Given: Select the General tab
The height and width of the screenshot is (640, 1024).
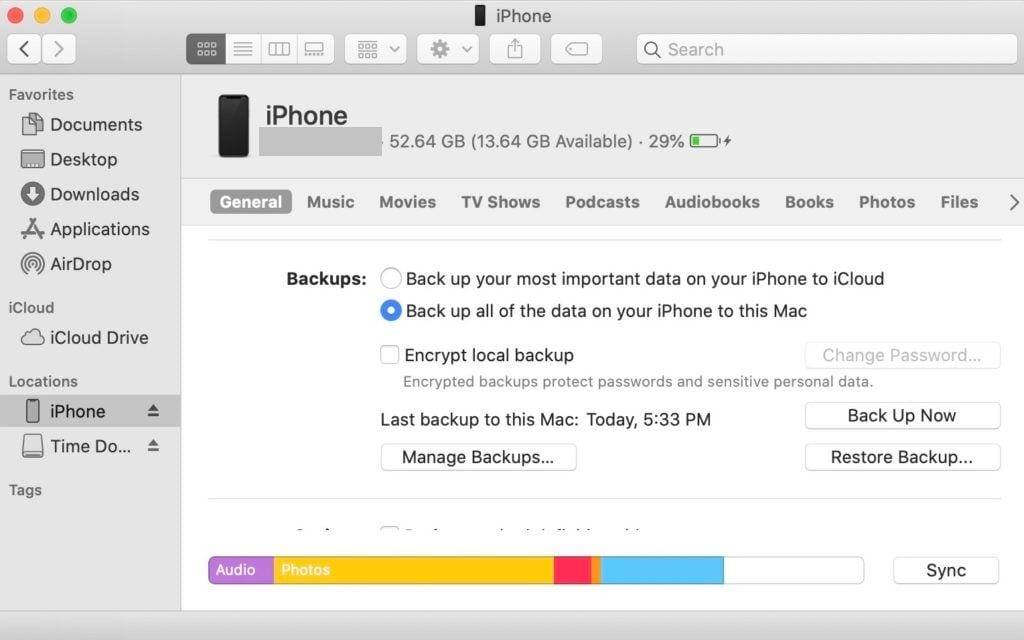Looking at the screenshot, I should pos(251,202).
